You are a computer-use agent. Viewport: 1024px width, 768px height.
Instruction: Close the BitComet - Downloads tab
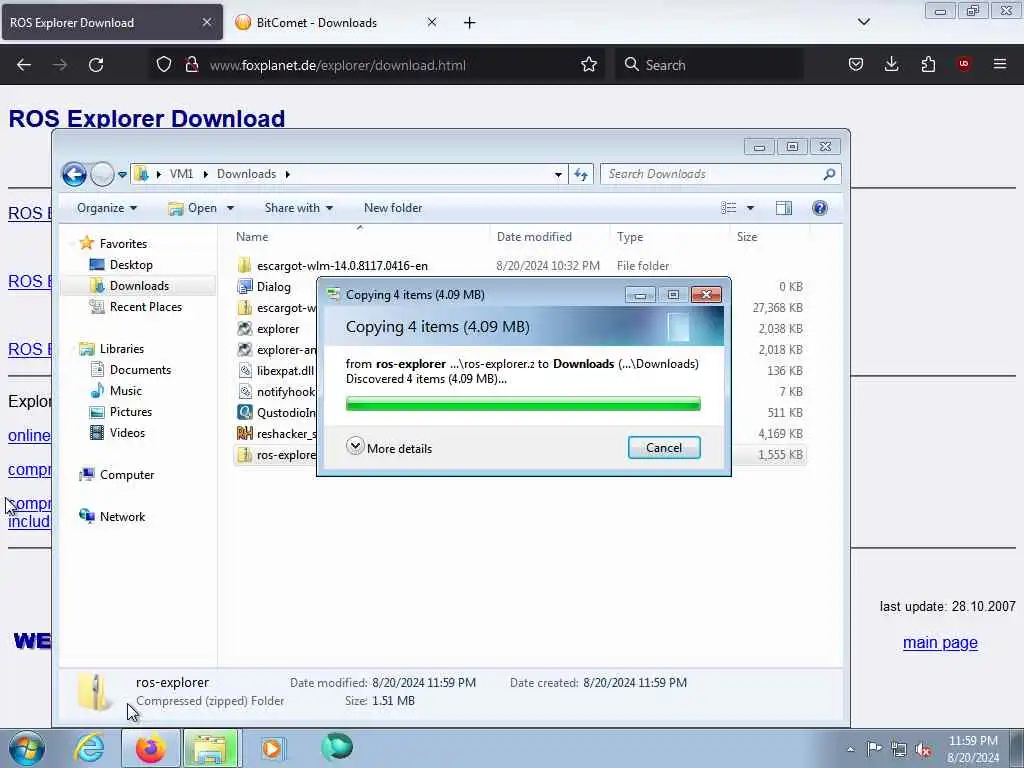point(432,22)
